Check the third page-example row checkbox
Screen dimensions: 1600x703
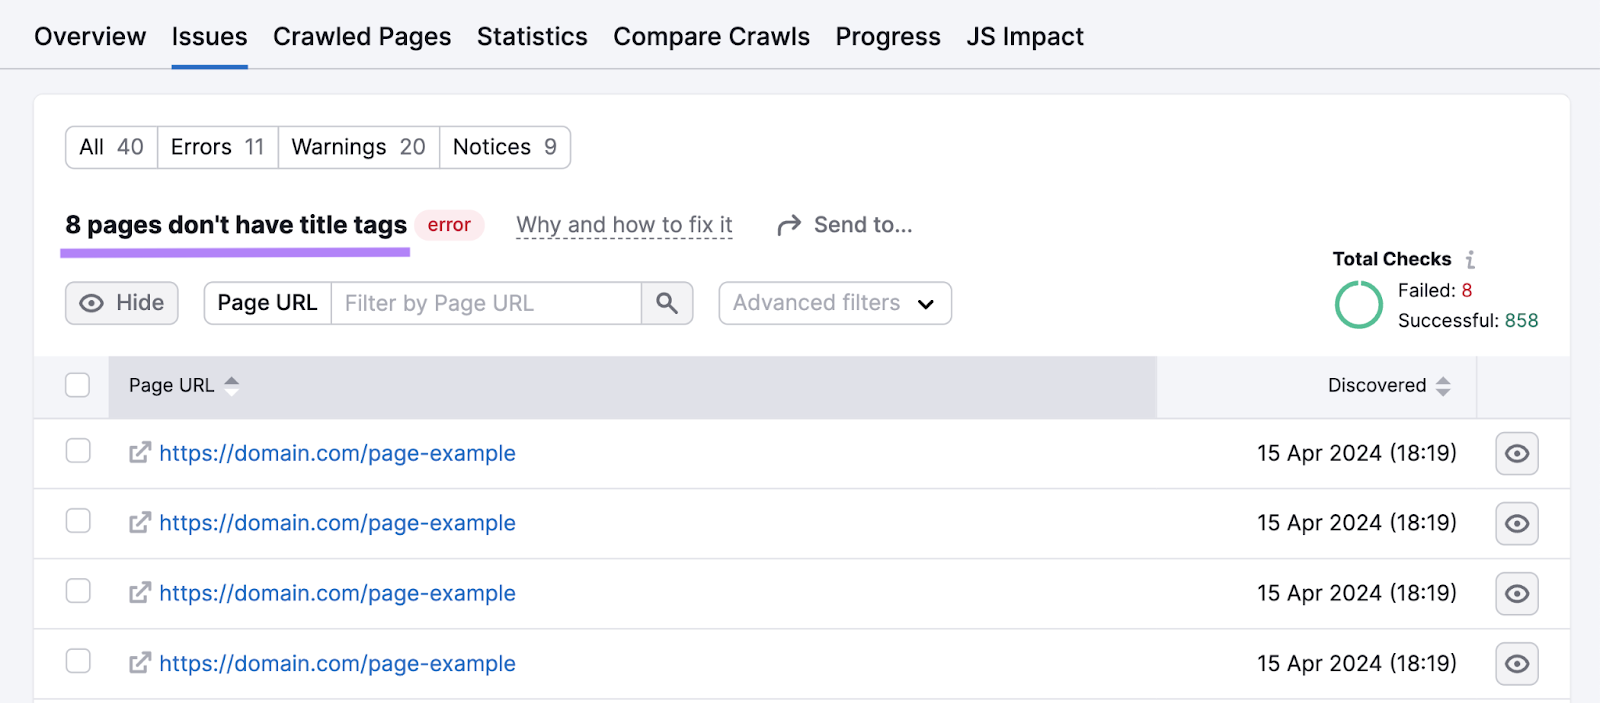tap(78, 591)
